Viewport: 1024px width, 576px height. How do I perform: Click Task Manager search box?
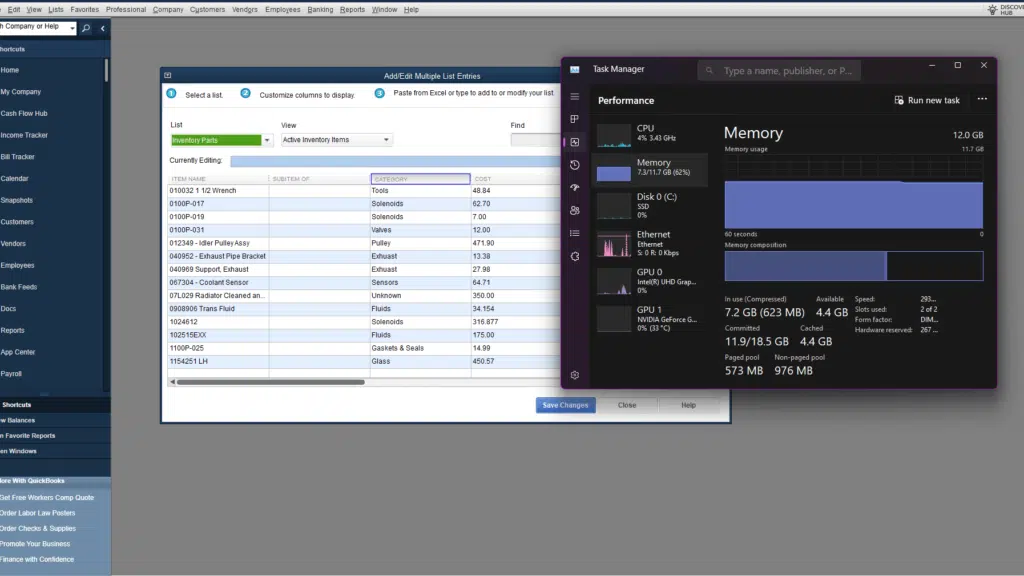[x=779, y=71]
